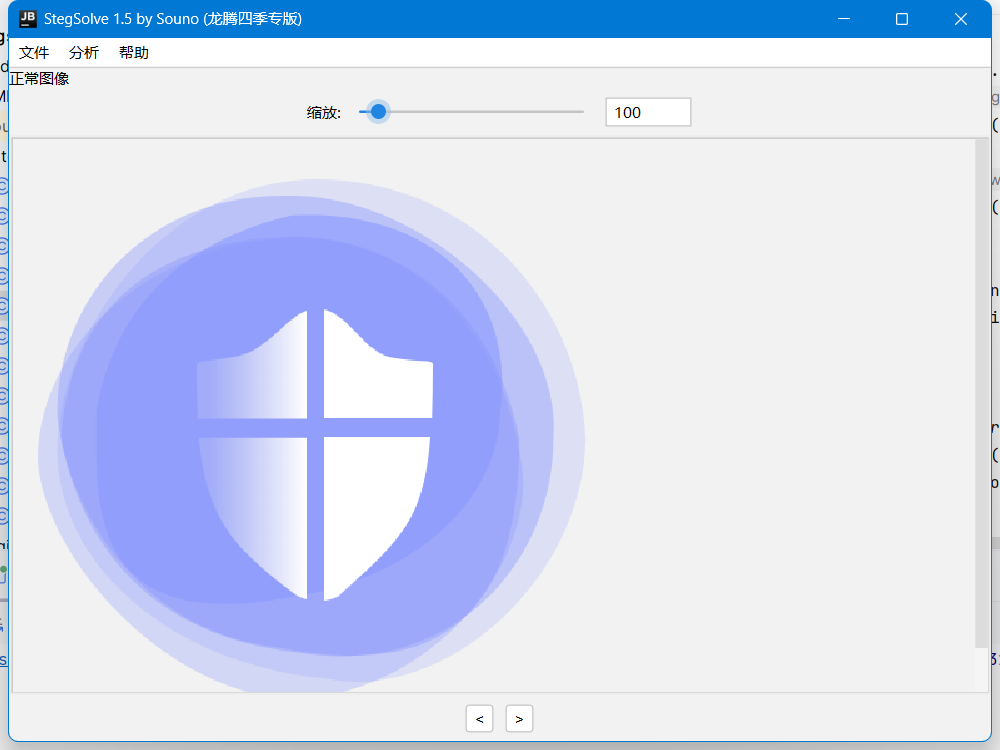Open the 分析 menu
This screenshot has width=1000, height=750.
[x=84, y=53]
